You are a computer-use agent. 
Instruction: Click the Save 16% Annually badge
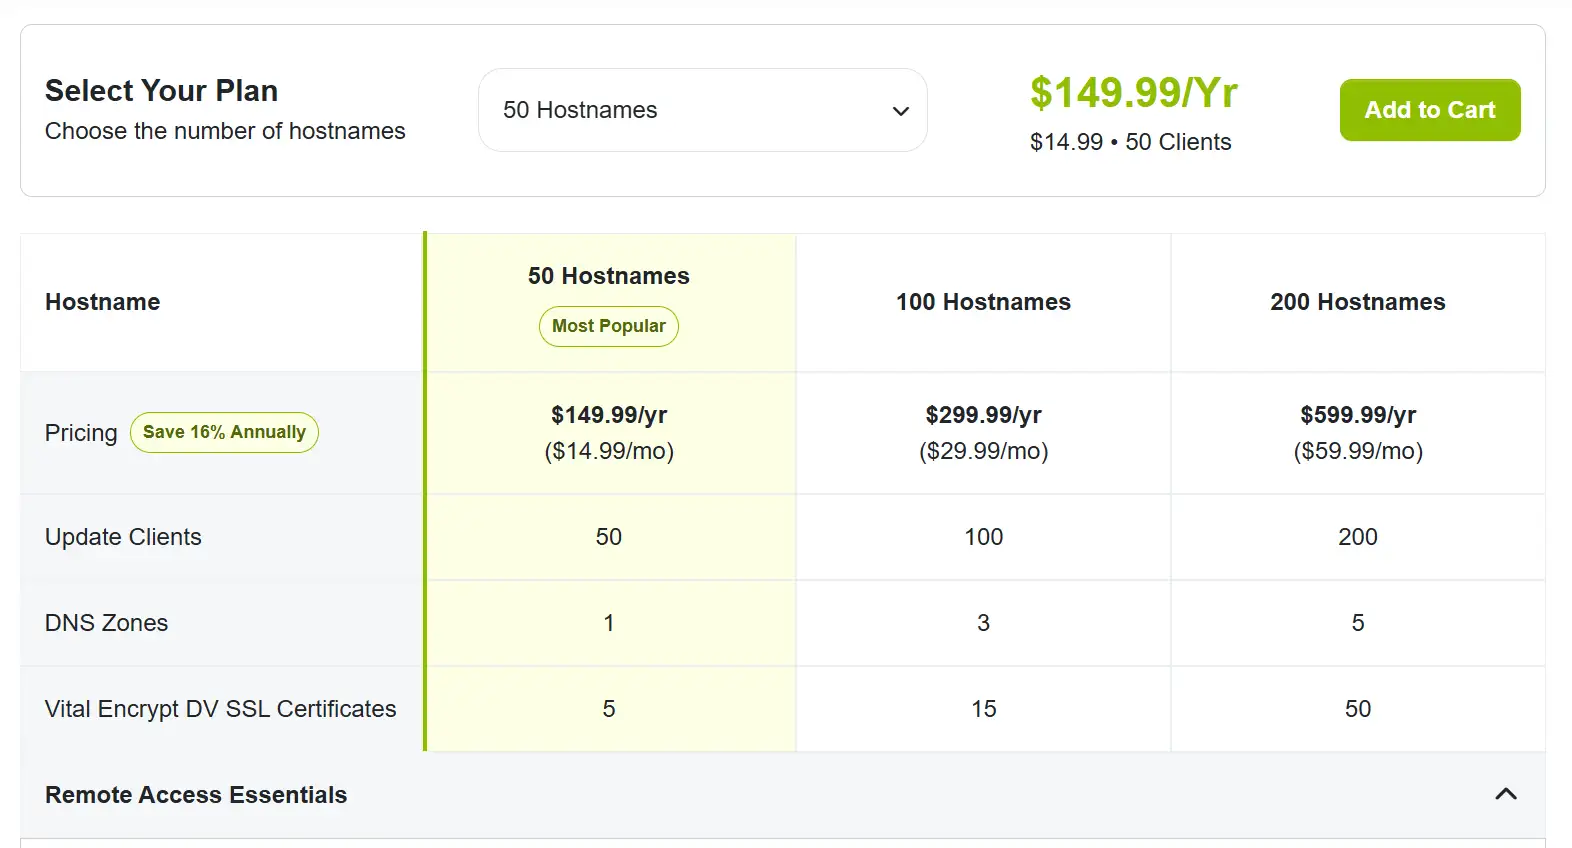(224, 432)
